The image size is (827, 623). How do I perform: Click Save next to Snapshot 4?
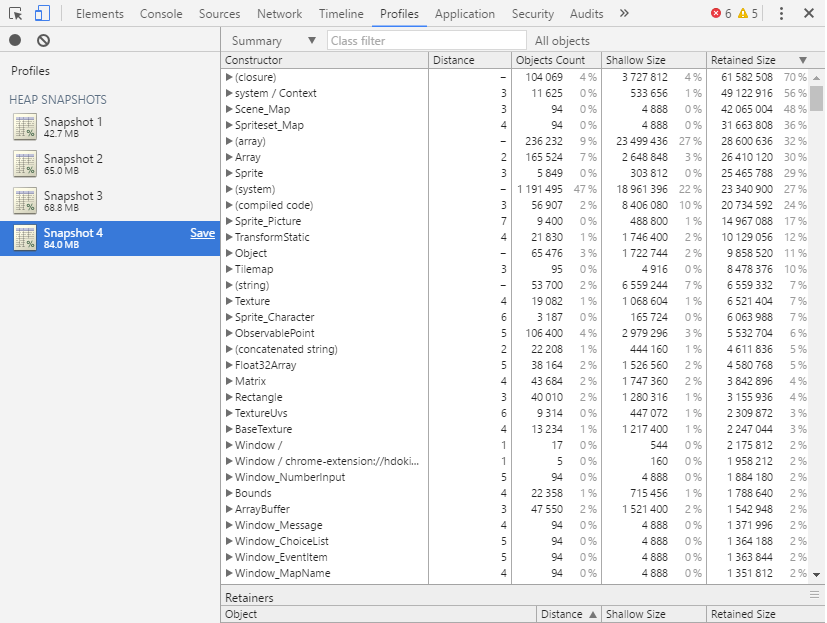pos(203,232)
